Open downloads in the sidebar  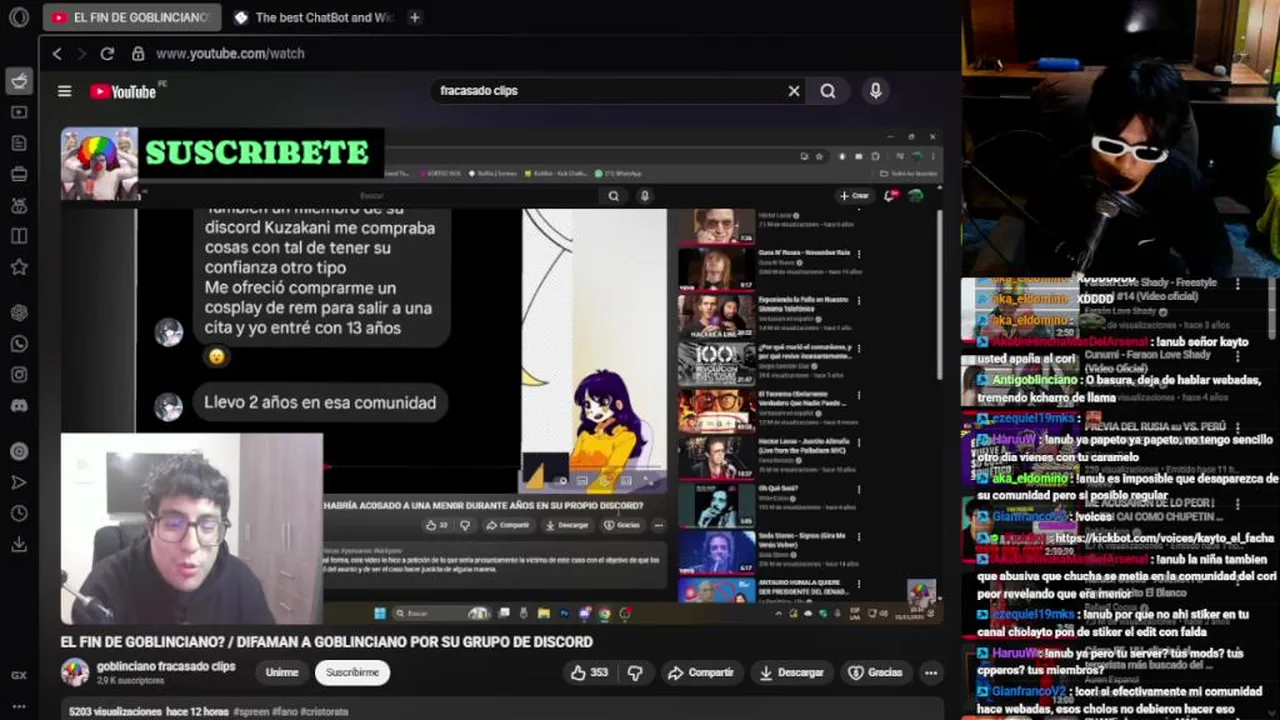(19, 544)
